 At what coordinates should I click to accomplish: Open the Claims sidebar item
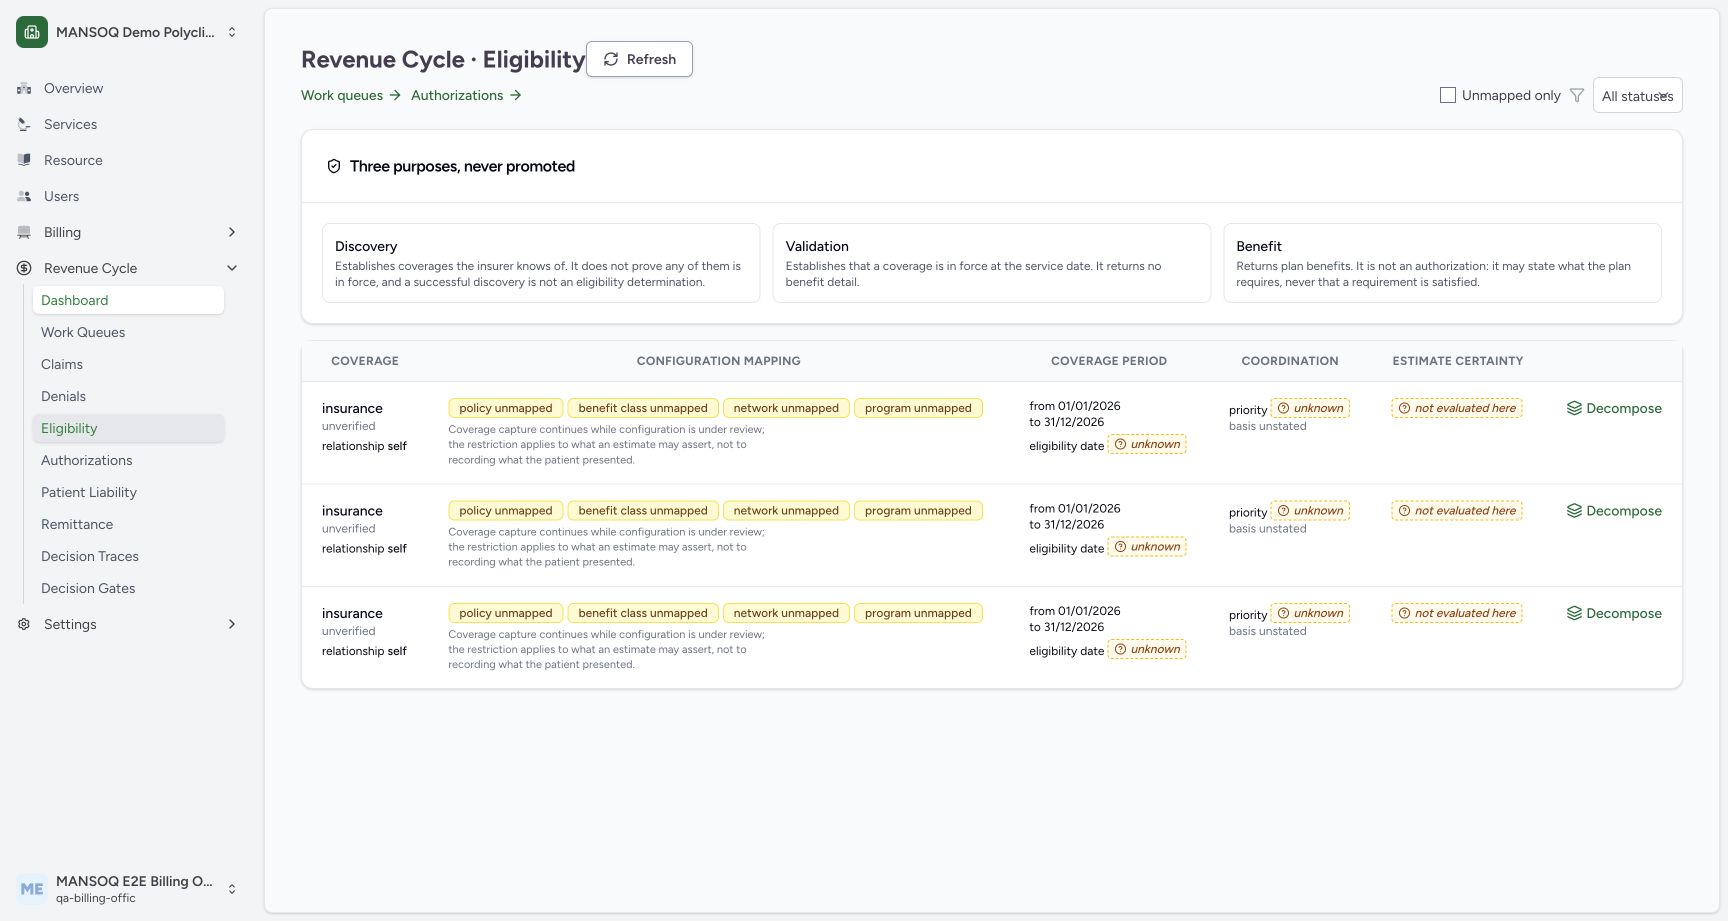coord(128,364)
